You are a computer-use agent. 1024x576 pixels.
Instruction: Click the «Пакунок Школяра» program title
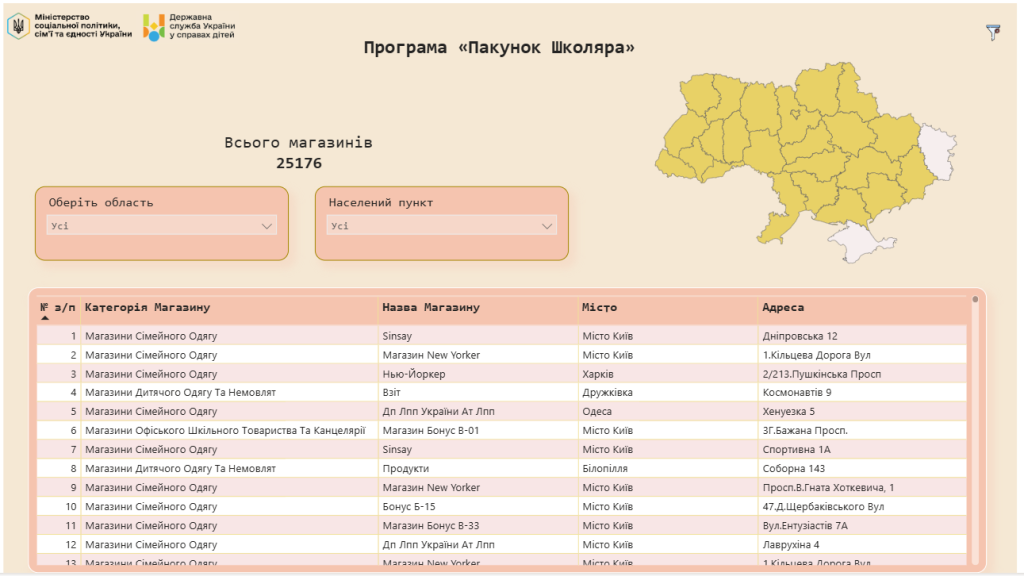(500, 46)
